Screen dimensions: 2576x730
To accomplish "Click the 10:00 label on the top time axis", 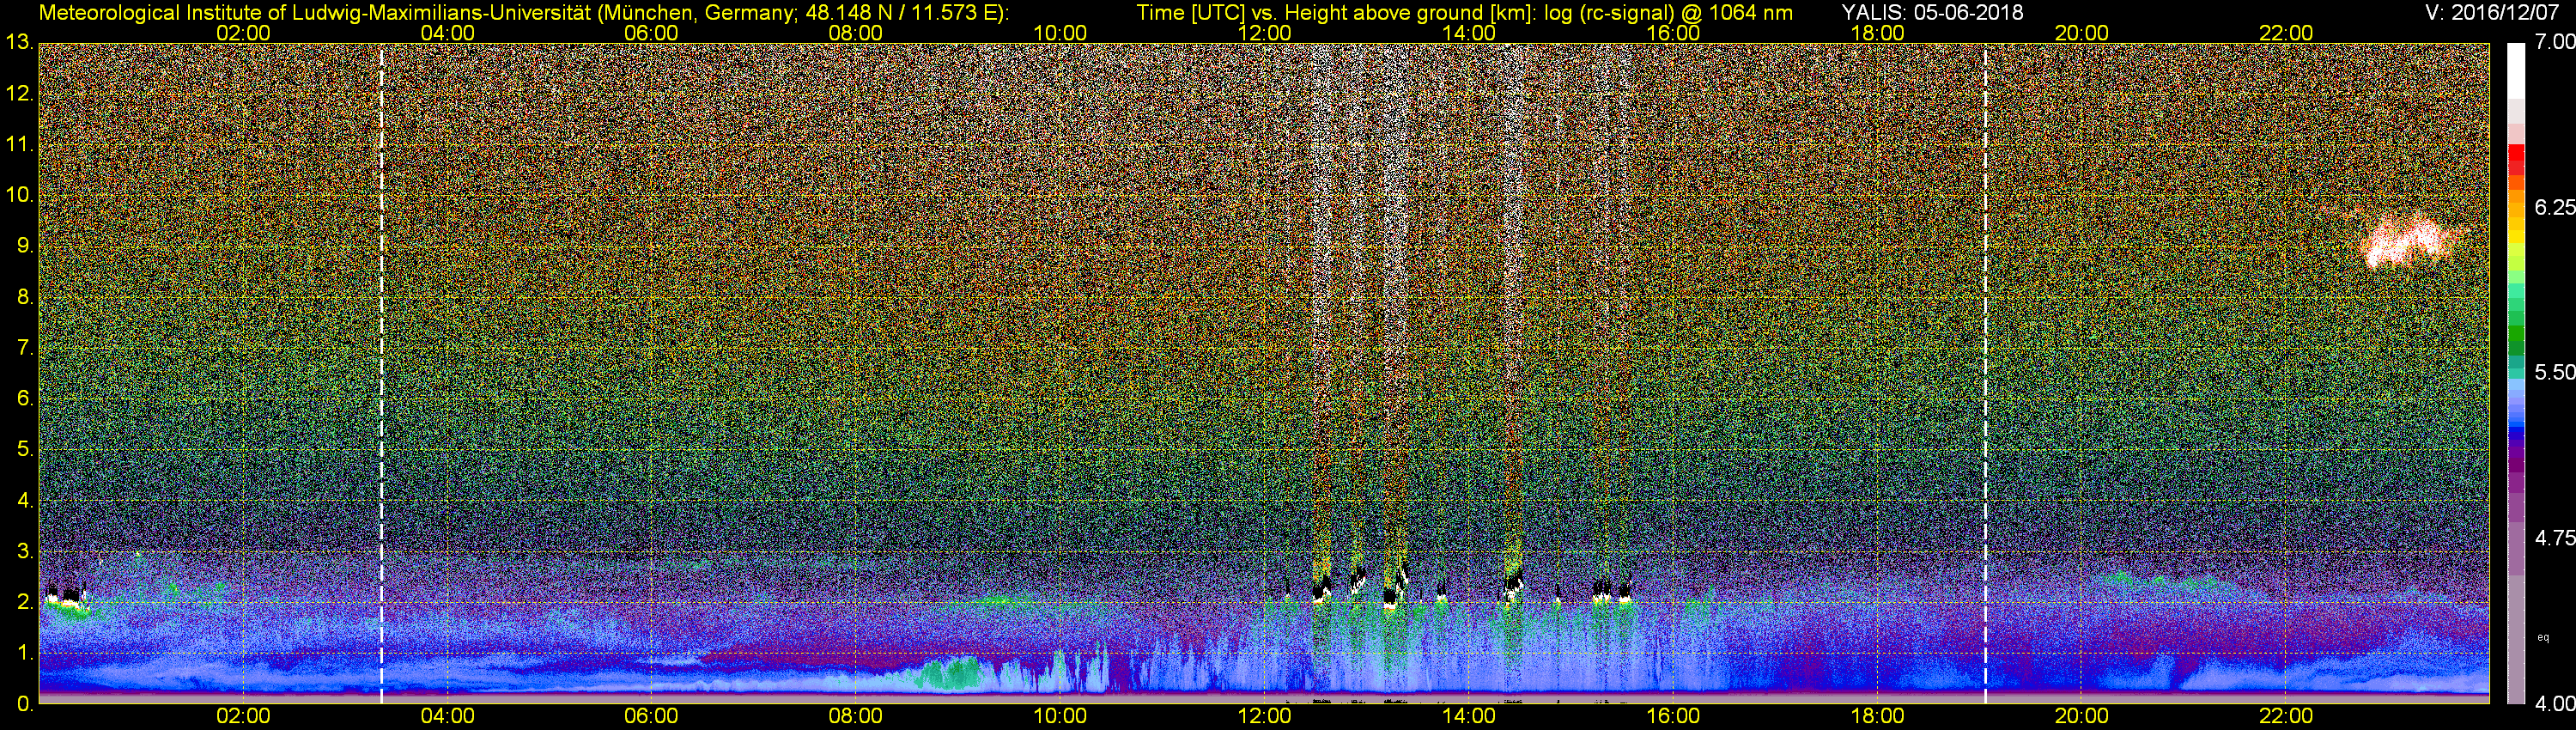I will pyautogui.click(x=1060, y=33).
